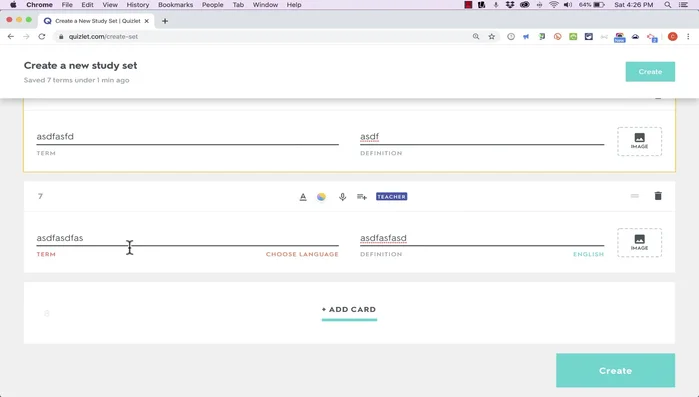Image resolution: width=699 pixels, height=397 pixels.
Task: Add image to the asdfasfd card
Action: click(639, 141)
